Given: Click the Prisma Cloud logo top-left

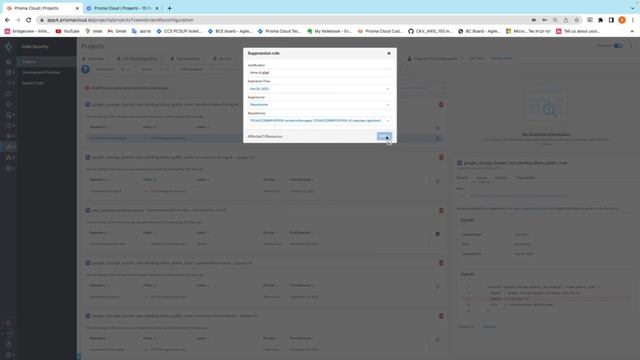Looking at the screenshot, I should coord(9,47).
